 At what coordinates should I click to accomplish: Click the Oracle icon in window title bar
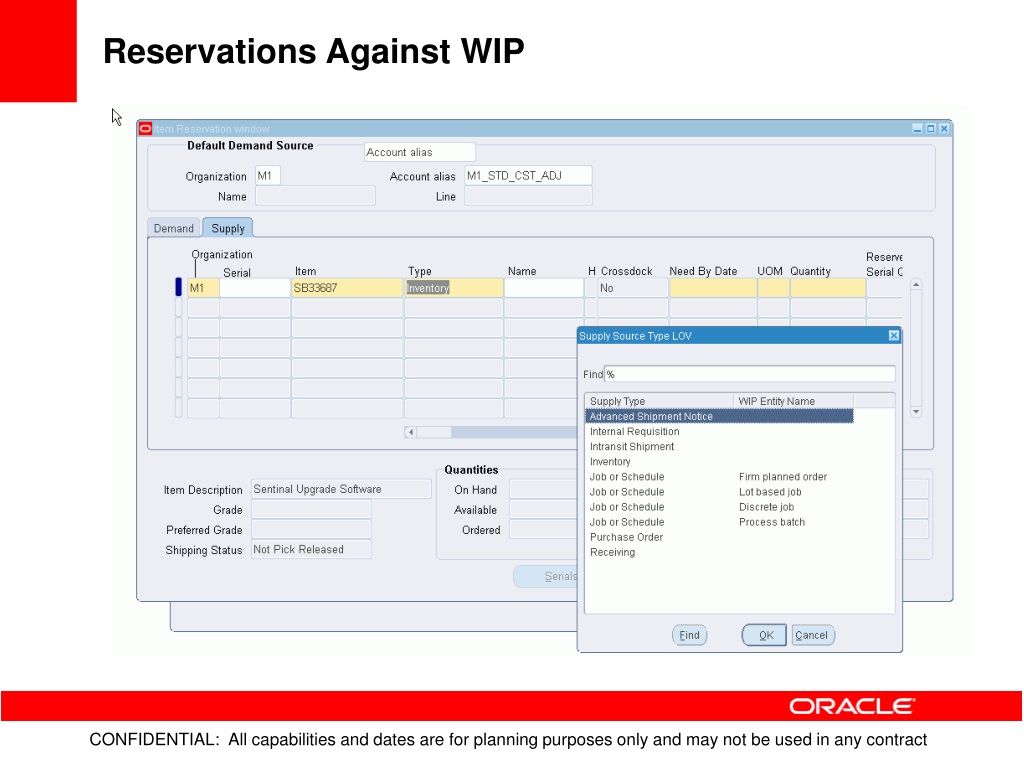point(146,129)
